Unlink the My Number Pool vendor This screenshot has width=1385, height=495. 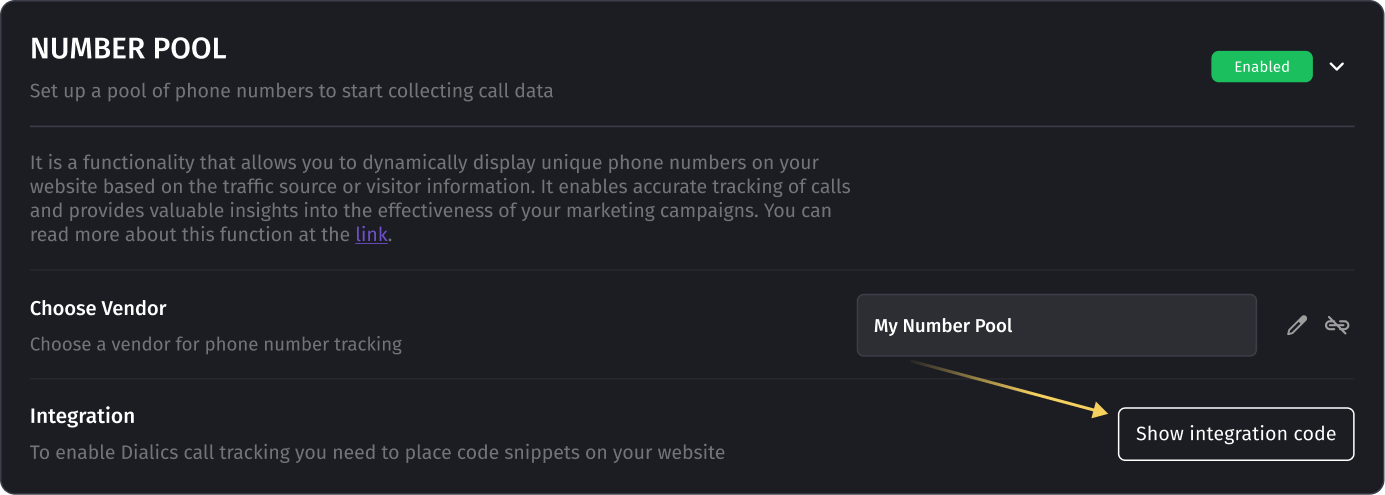coord(1337,325)
